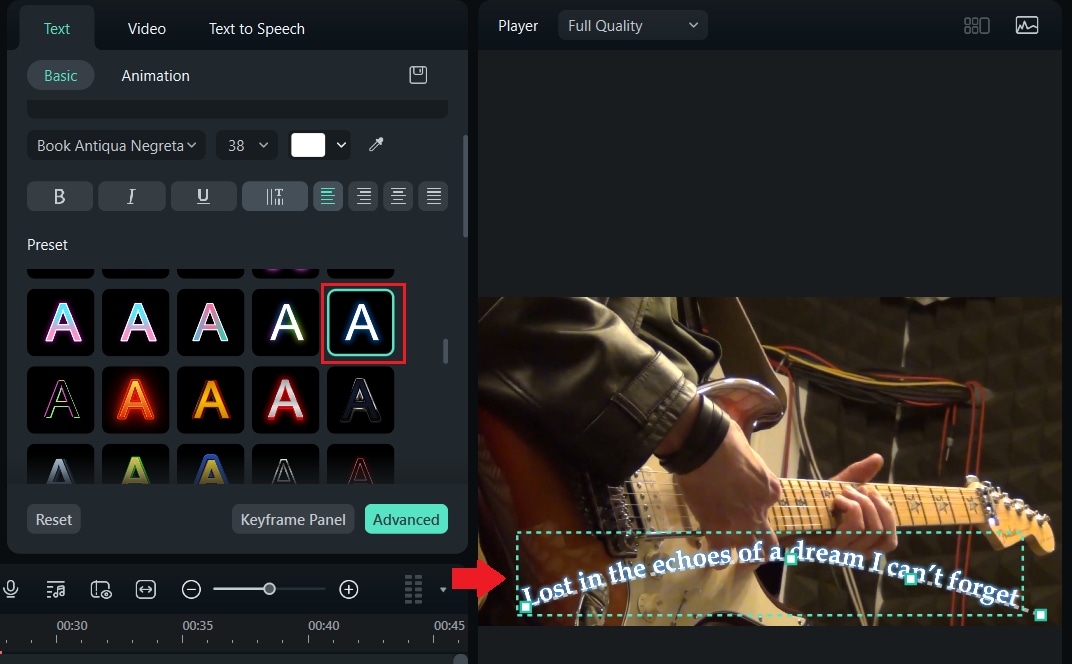Toggle underline text formatting
Viewport: 1072px width, 664px height.
click(x=203, y=196)
